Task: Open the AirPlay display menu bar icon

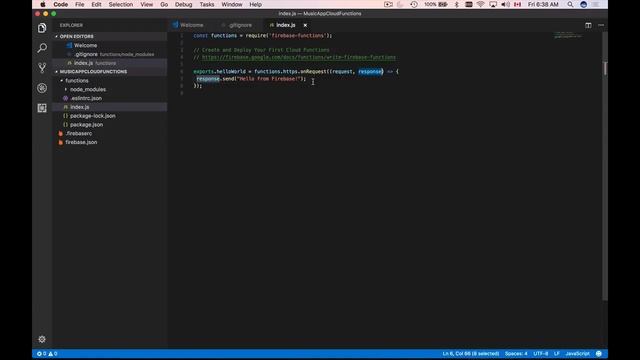Action: 493,4
